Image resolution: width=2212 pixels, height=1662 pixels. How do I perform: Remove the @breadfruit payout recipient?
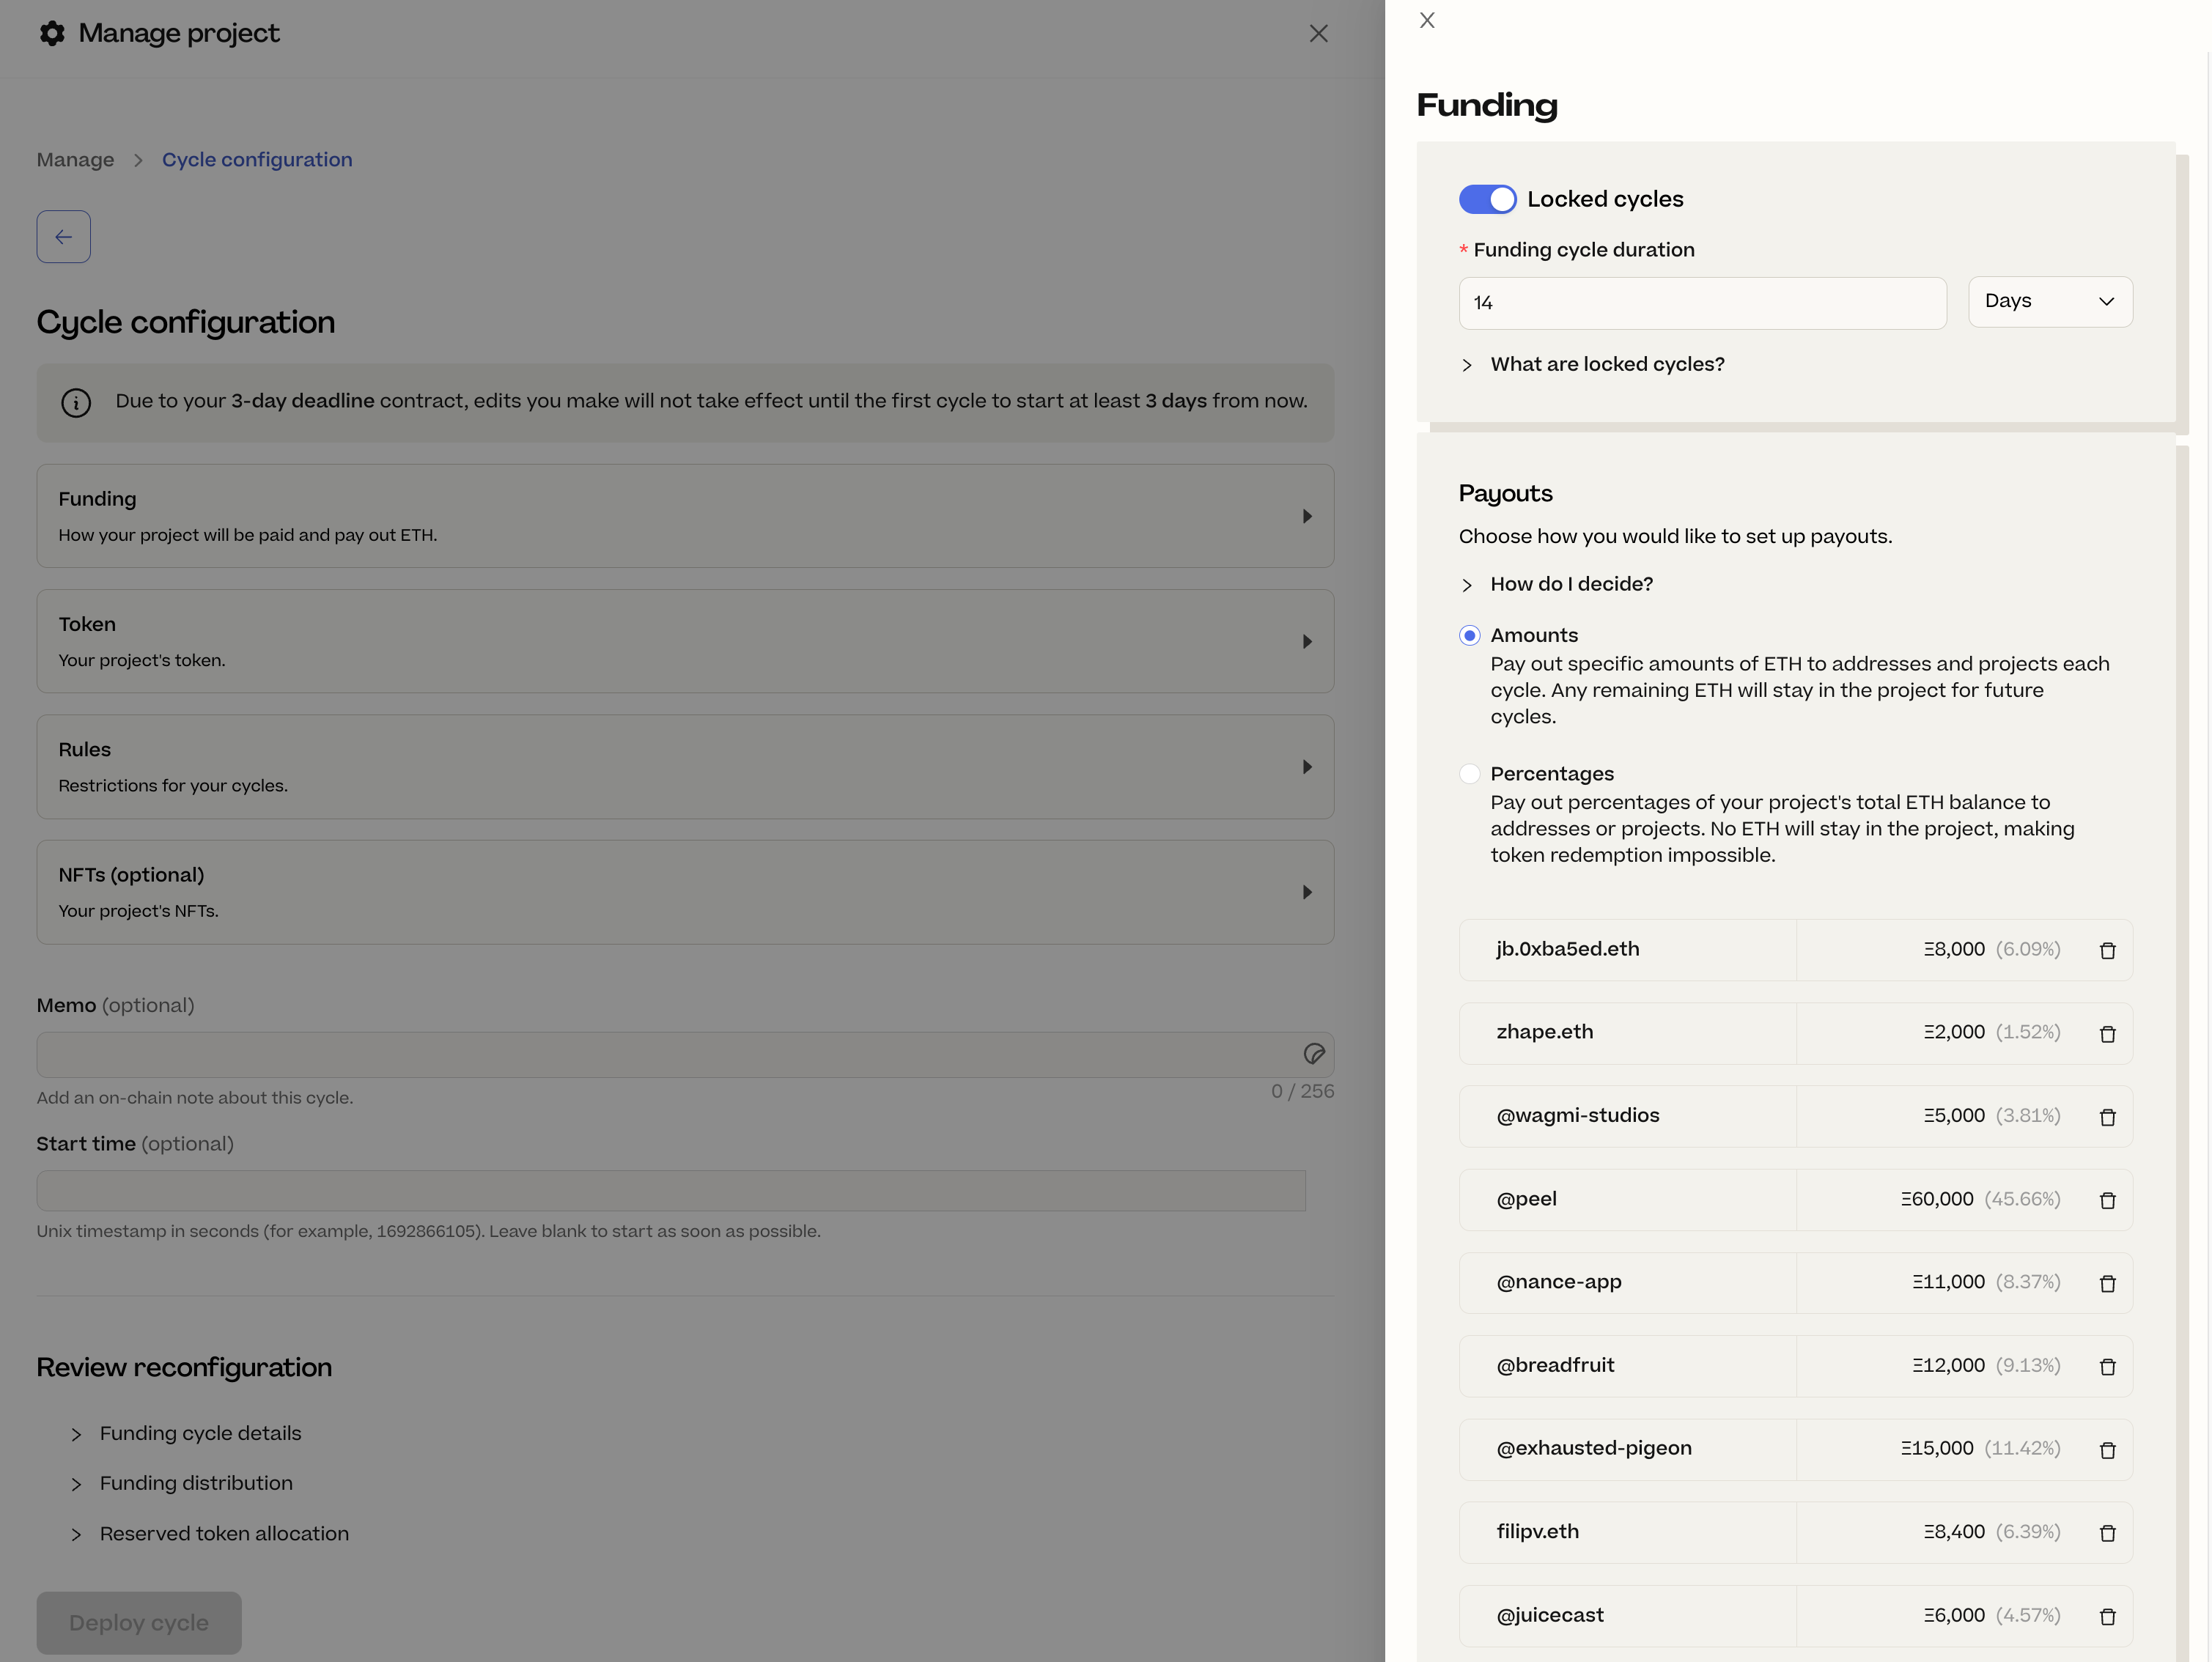(2108, 1366)
